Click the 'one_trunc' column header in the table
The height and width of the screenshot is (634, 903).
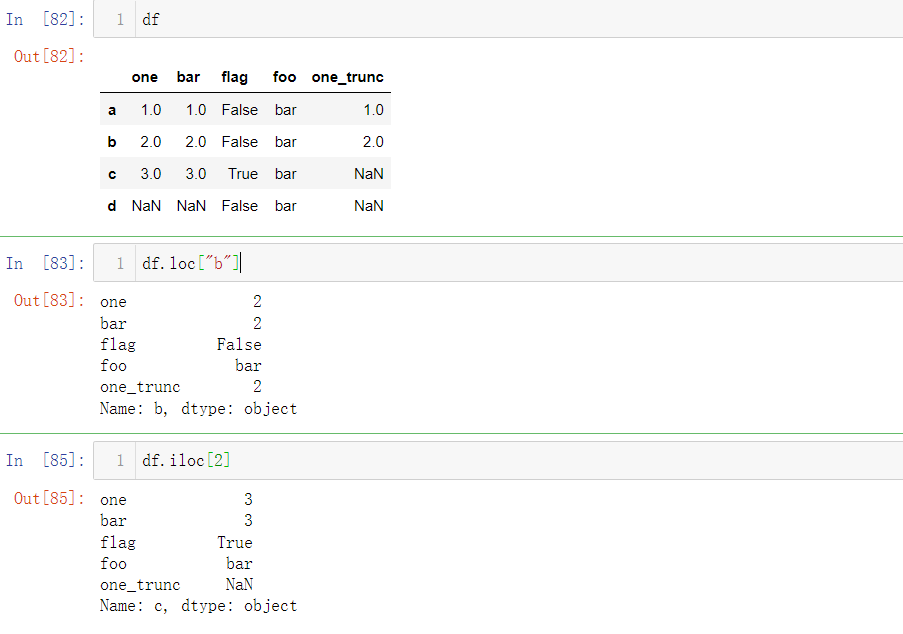(x=348, y=77)
